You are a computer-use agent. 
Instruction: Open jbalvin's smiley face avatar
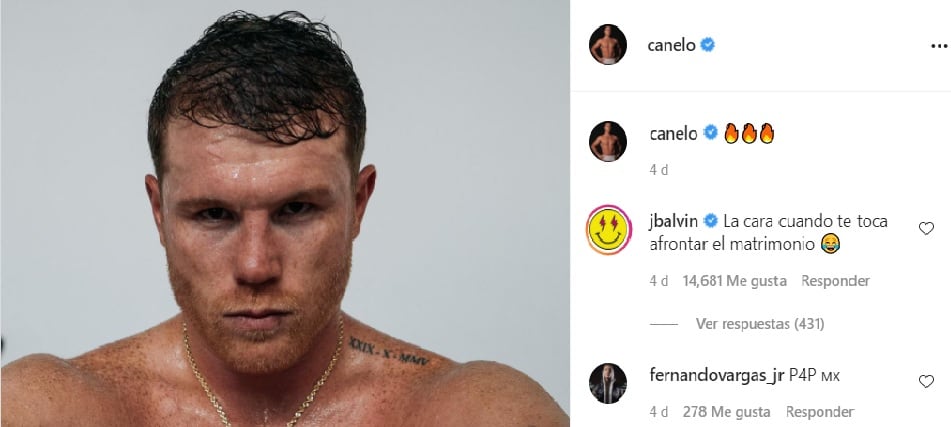point(609,230)
